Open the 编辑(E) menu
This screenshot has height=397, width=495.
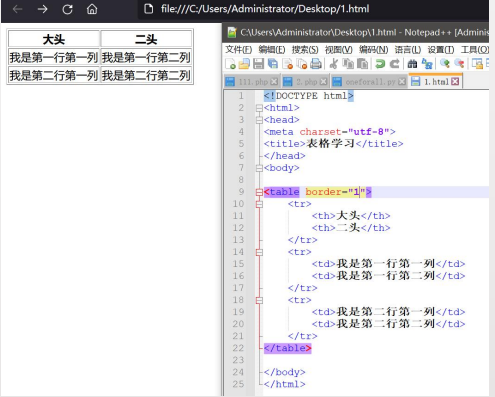pos(272,50)
